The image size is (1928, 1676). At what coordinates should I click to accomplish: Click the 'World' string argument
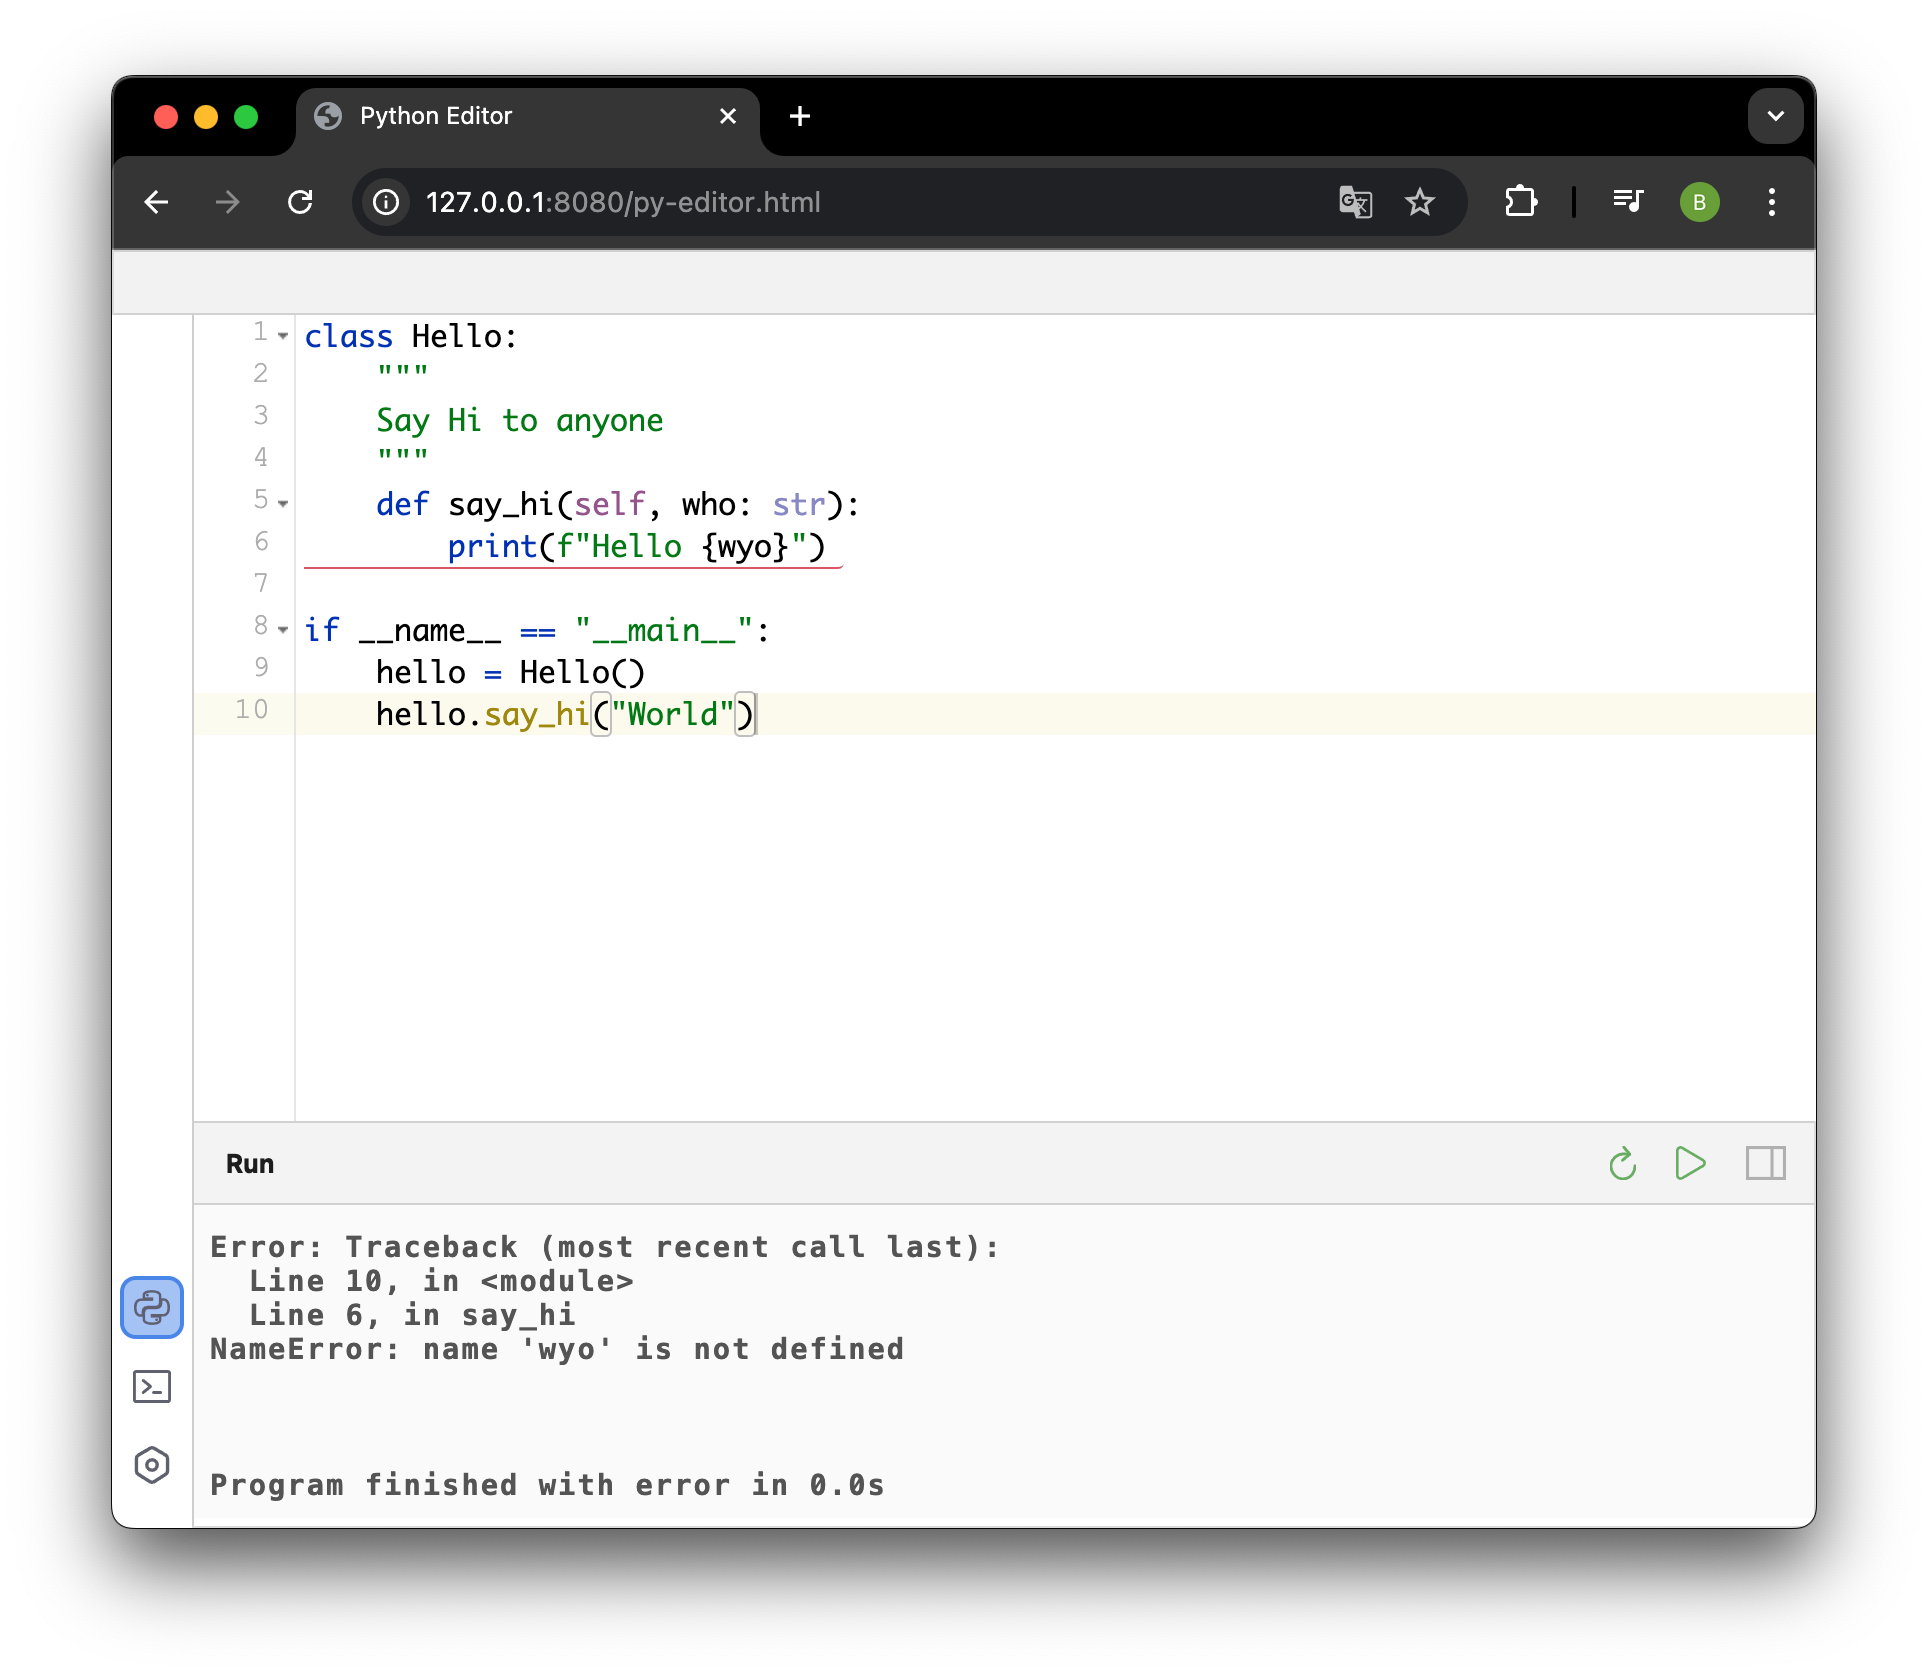click(673, 714)
